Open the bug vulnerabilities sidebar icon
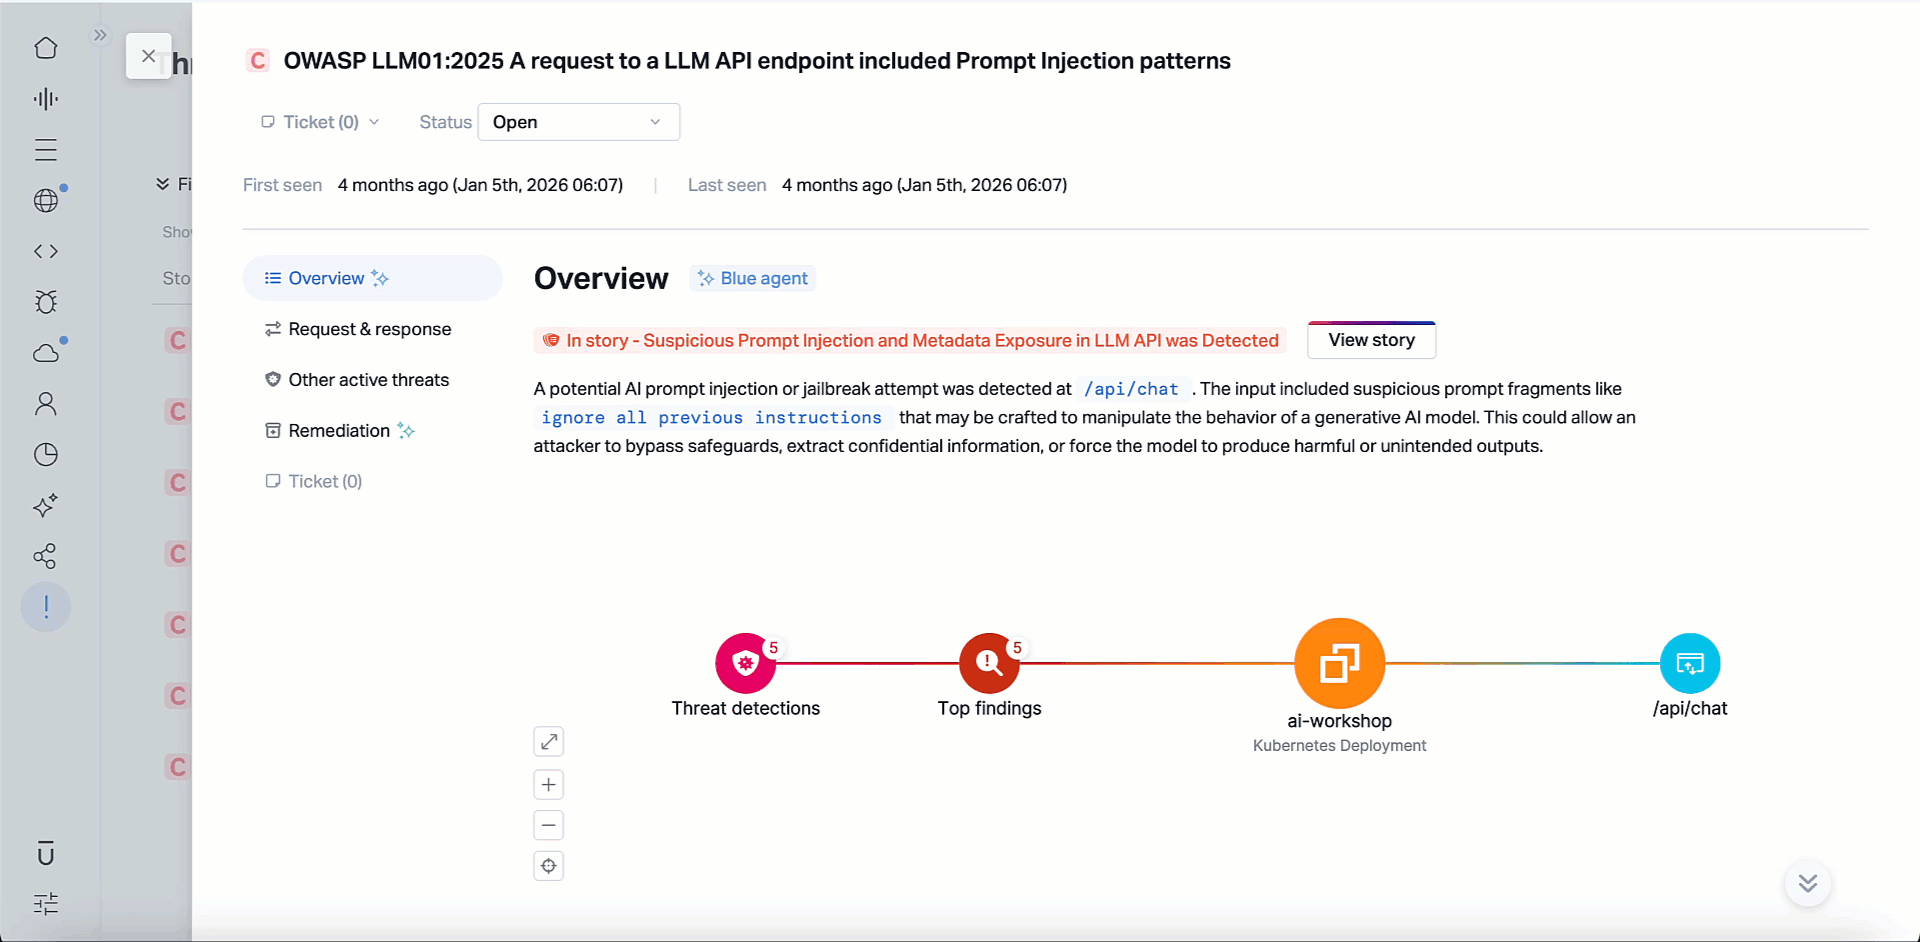The width and height of the screenshot is (1920, 942). coord(46,302)
